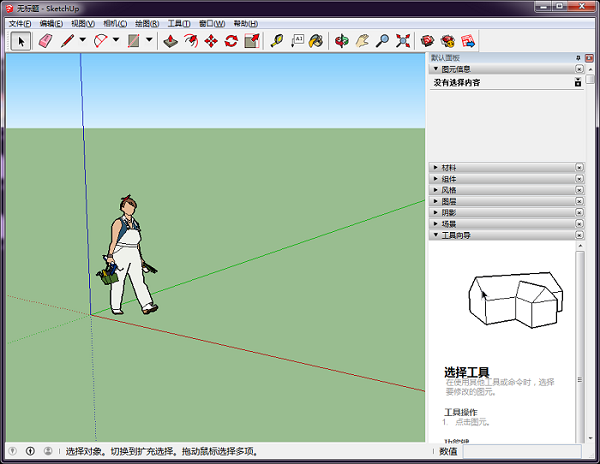Viewport: 600px width, 464px height.
Task: Select the arrow Select tool in toolbar
Action: click(x=21, y=41)
